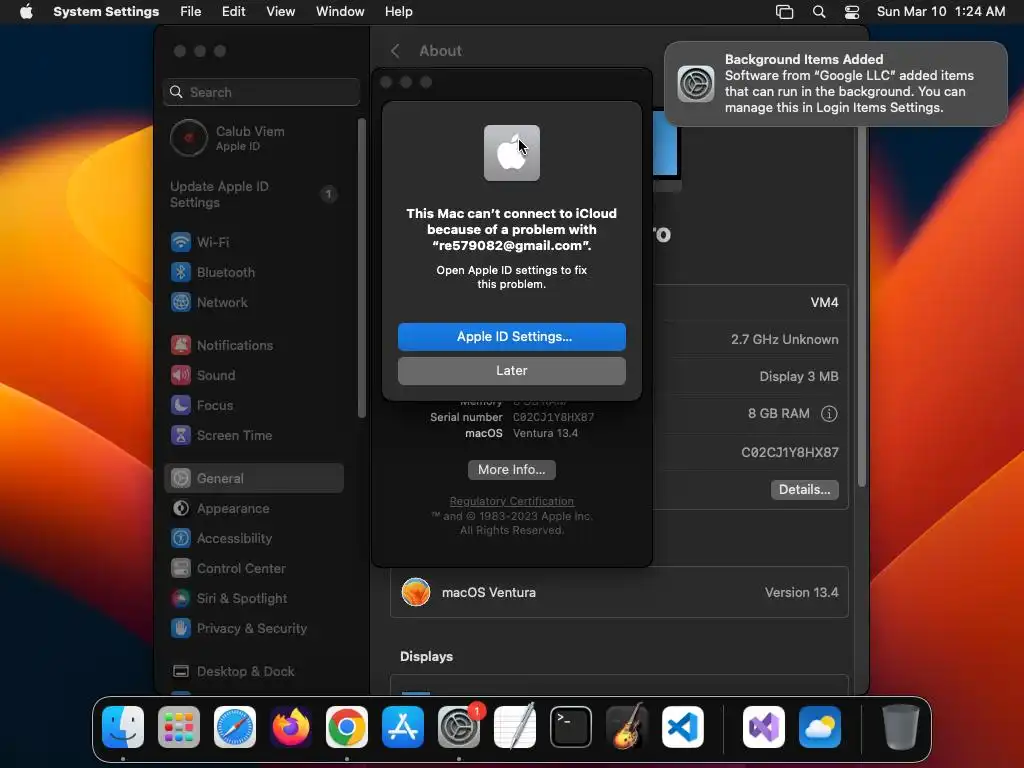Viewport: 1024px width, 768px height.
Task: Launch Visual Studio Code from Dock
Action: pos(682,727)
